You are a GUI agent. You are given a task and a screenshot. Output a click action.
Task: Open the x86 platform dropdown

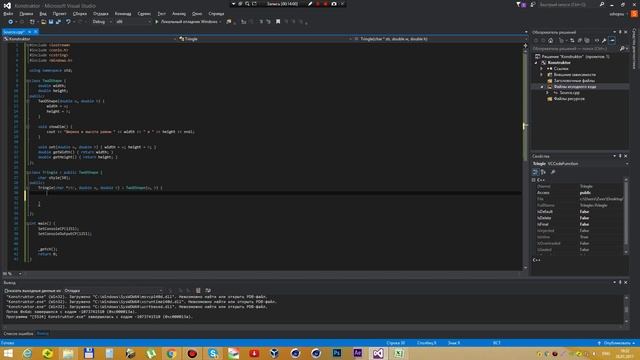(133, 22)
